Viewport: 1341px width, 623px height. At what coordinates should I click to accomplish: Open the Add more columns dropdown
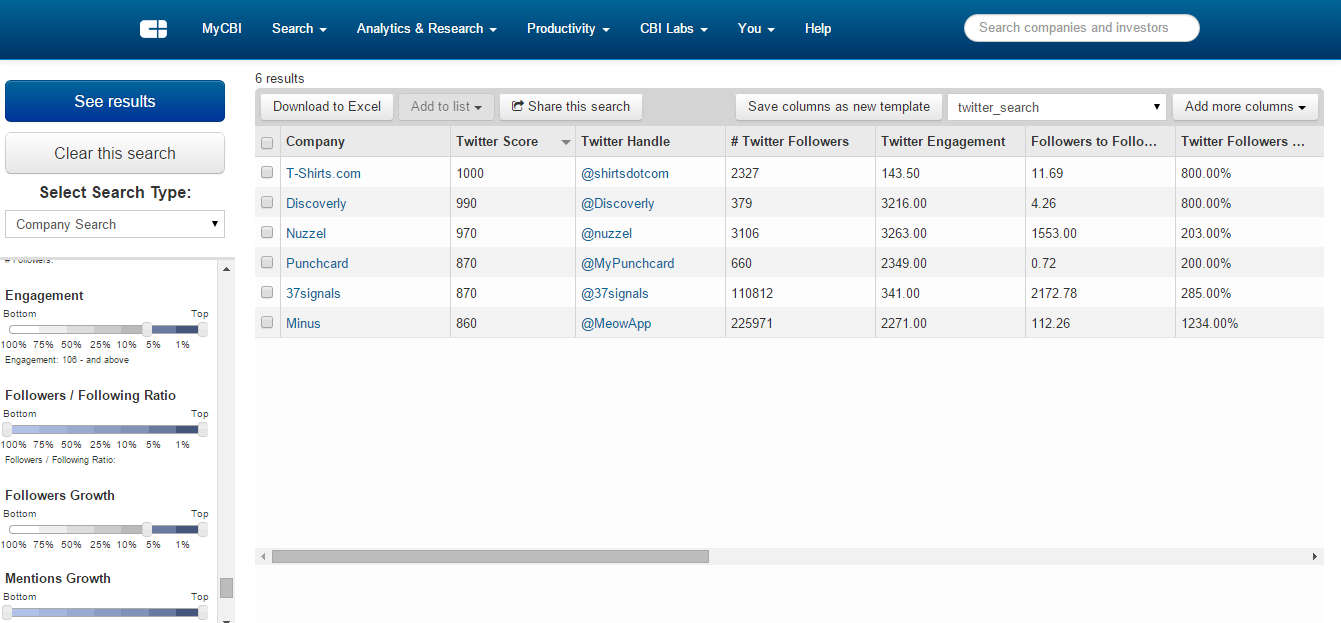point(1245,107)
